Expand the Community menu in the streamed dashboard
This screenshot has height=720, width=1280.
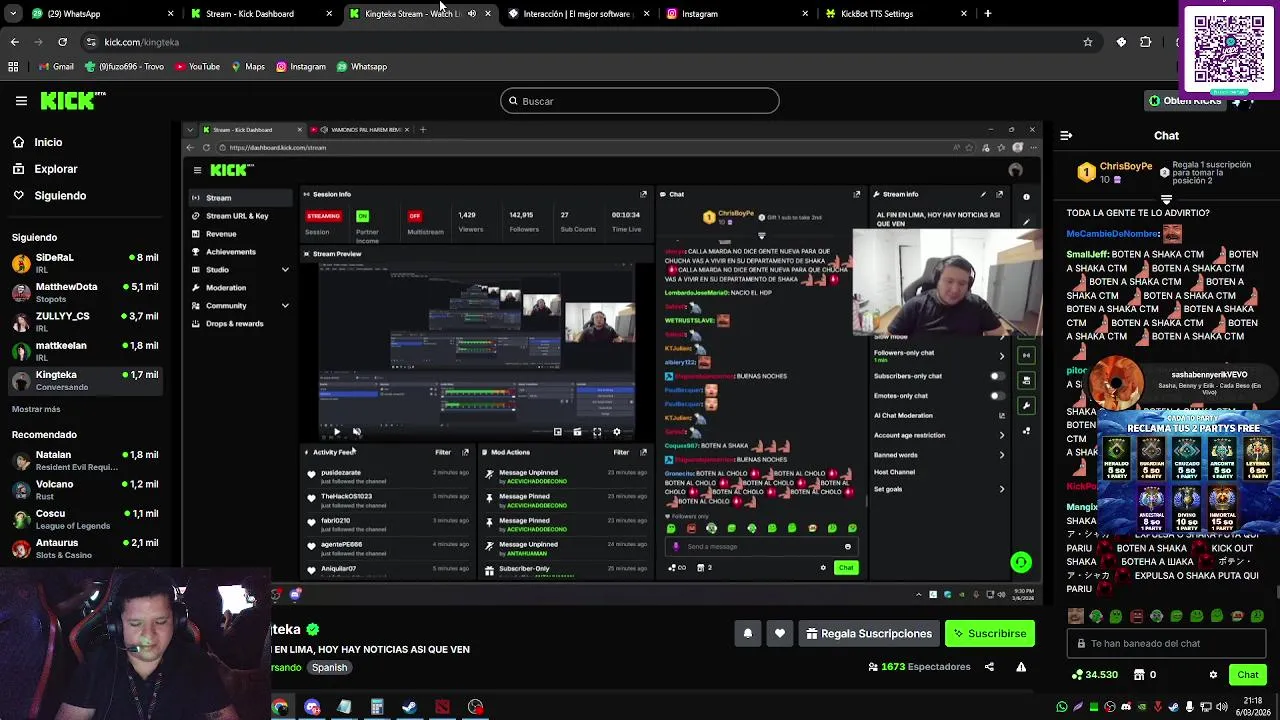285,306
